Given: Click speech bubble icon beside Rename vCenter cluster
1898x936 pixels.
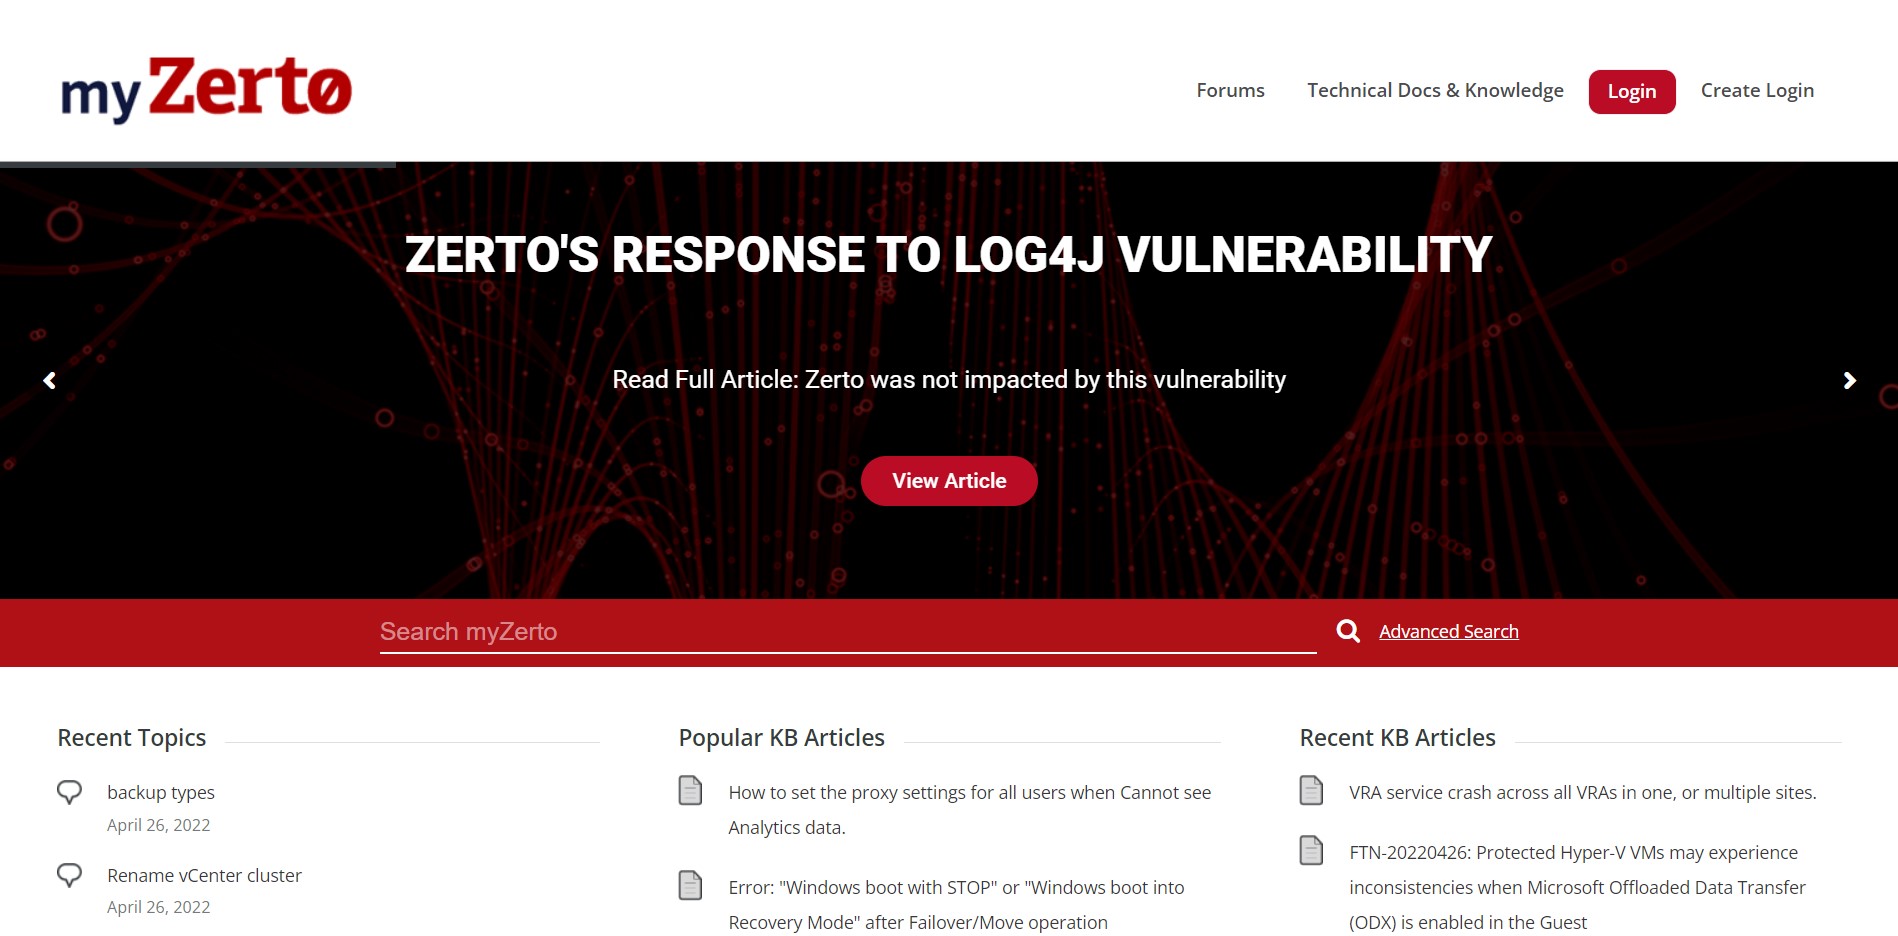Looking at the screenshot, I should click(69, 875).
